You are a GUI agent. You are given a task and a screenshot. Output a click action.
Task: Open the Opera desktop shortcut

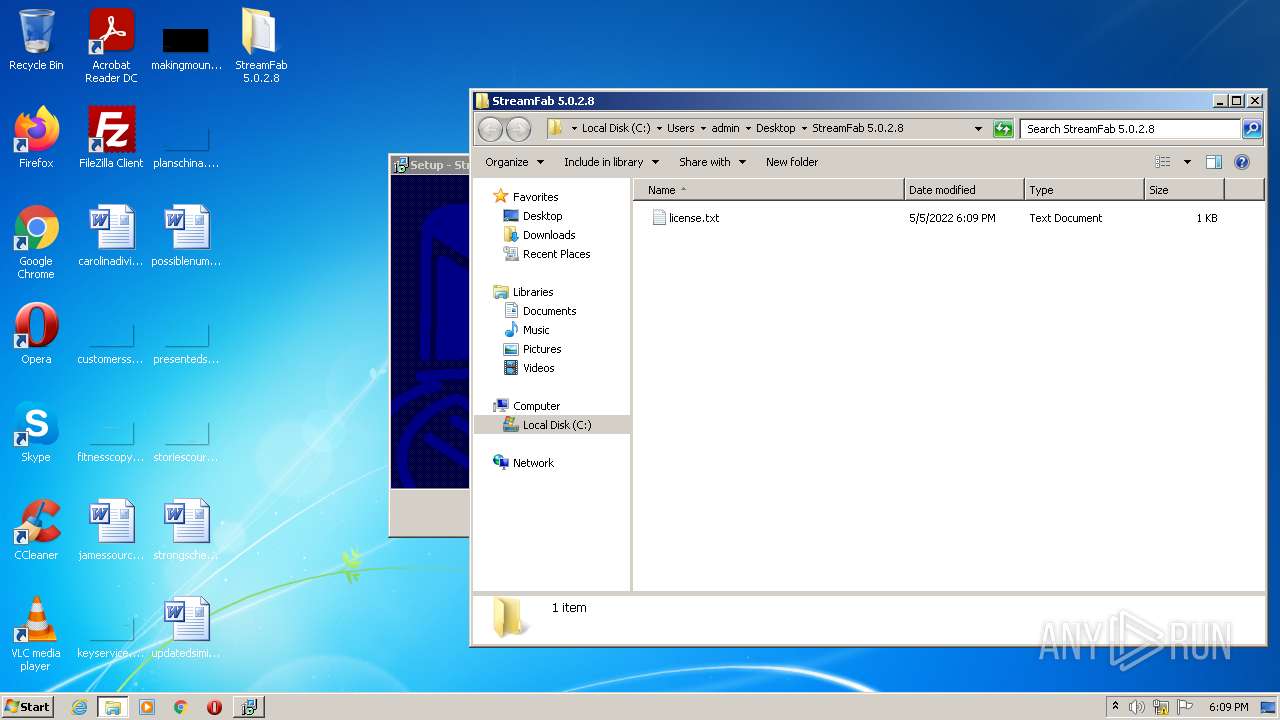point(36,334)
